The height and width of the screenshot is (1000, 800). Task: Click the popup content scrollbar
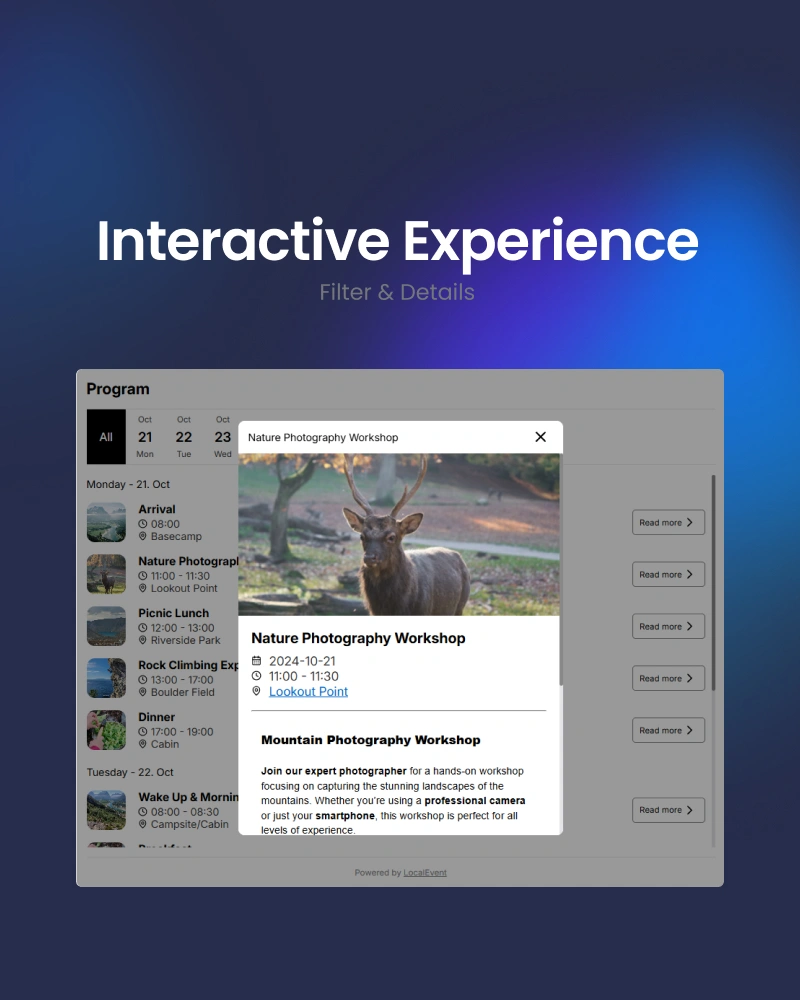coord(561,570)
